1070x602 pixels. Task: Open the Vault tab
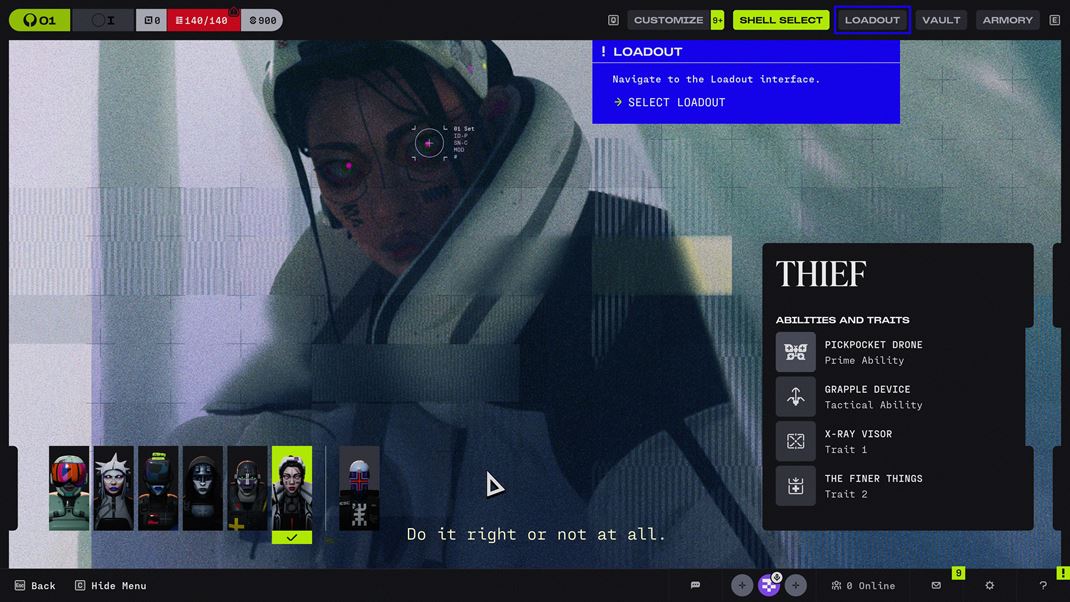pos(941,20)
